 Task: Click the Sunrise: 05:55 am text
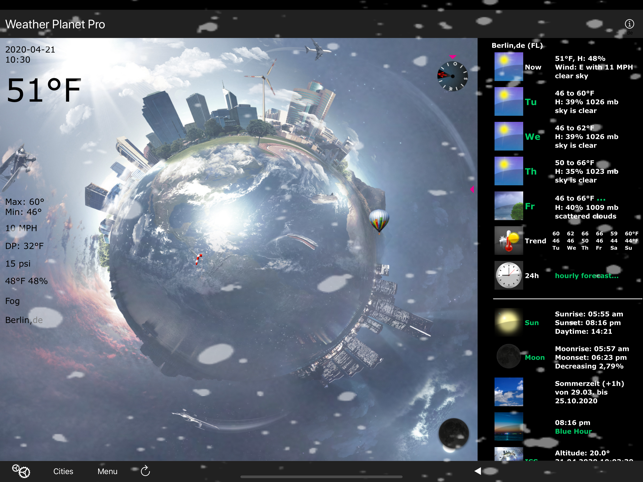(x=589, y=314)
